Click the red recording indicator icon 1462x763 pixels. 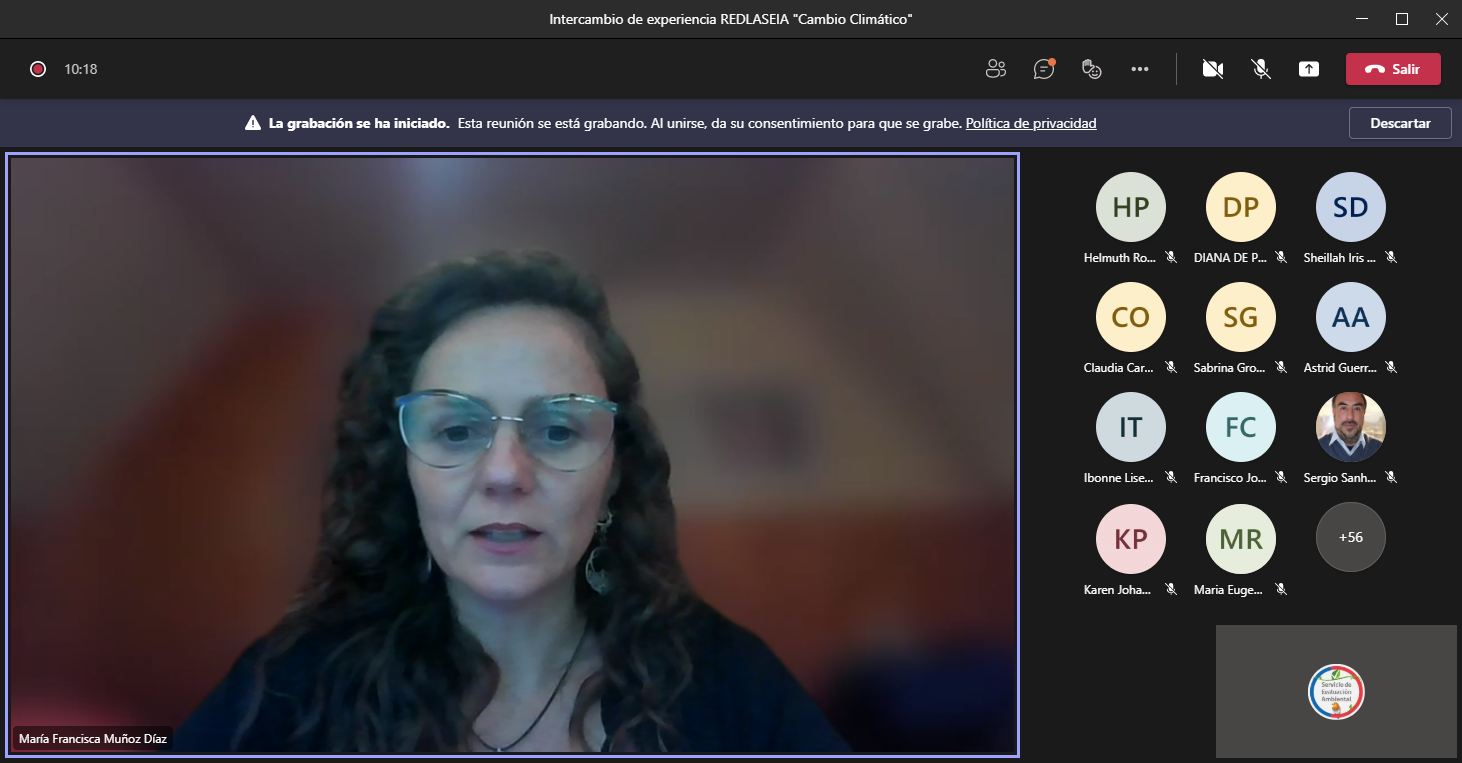[38, 69]
